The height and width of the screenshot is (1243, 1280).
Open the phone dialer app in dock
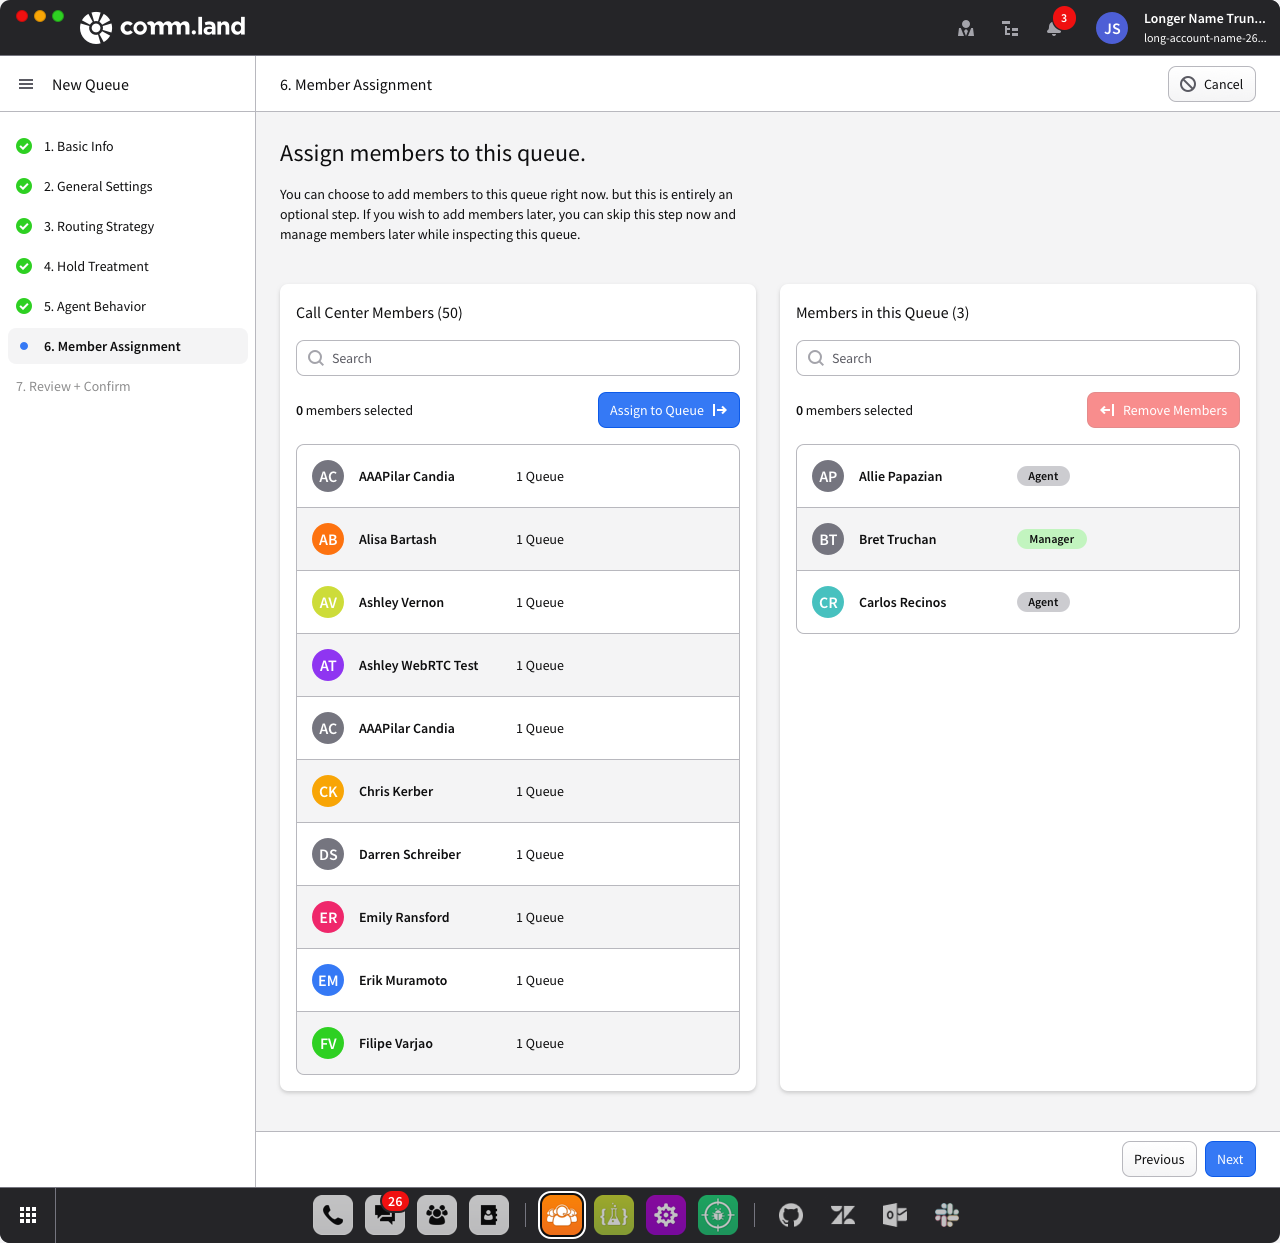click(333, 1215)
